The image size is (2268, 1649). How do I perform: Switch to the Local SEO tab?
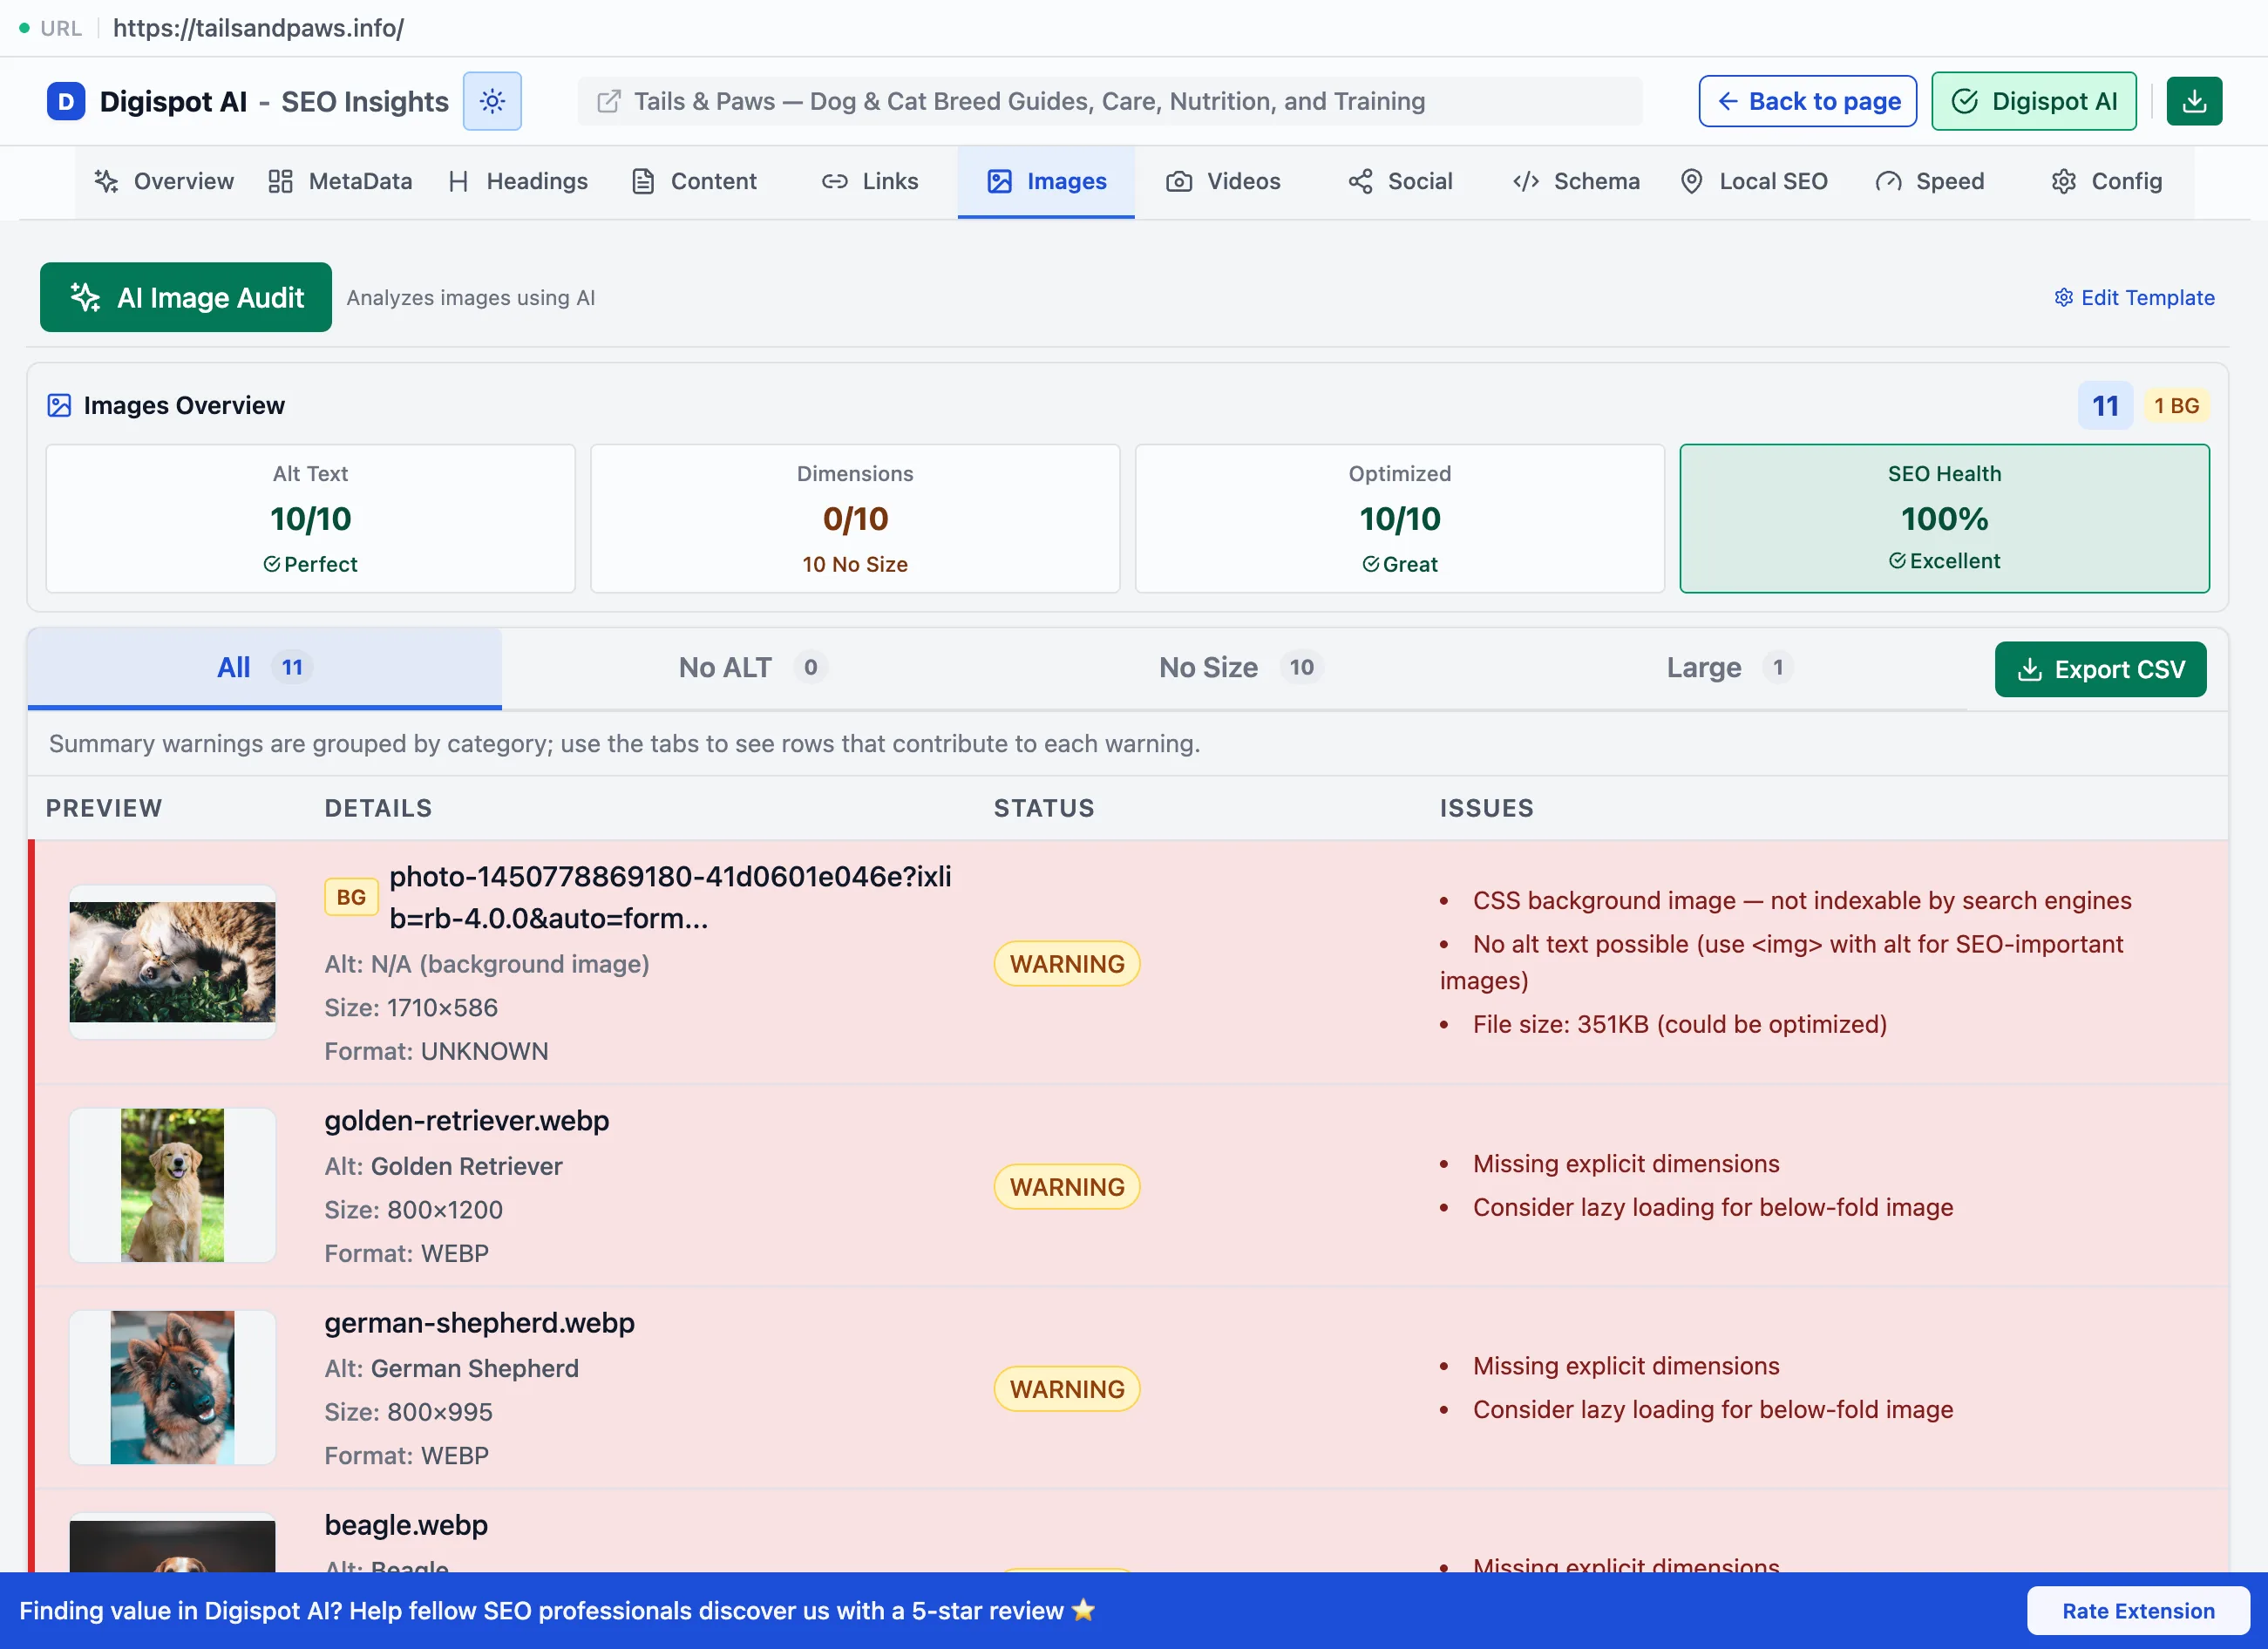click(1753, 181)
